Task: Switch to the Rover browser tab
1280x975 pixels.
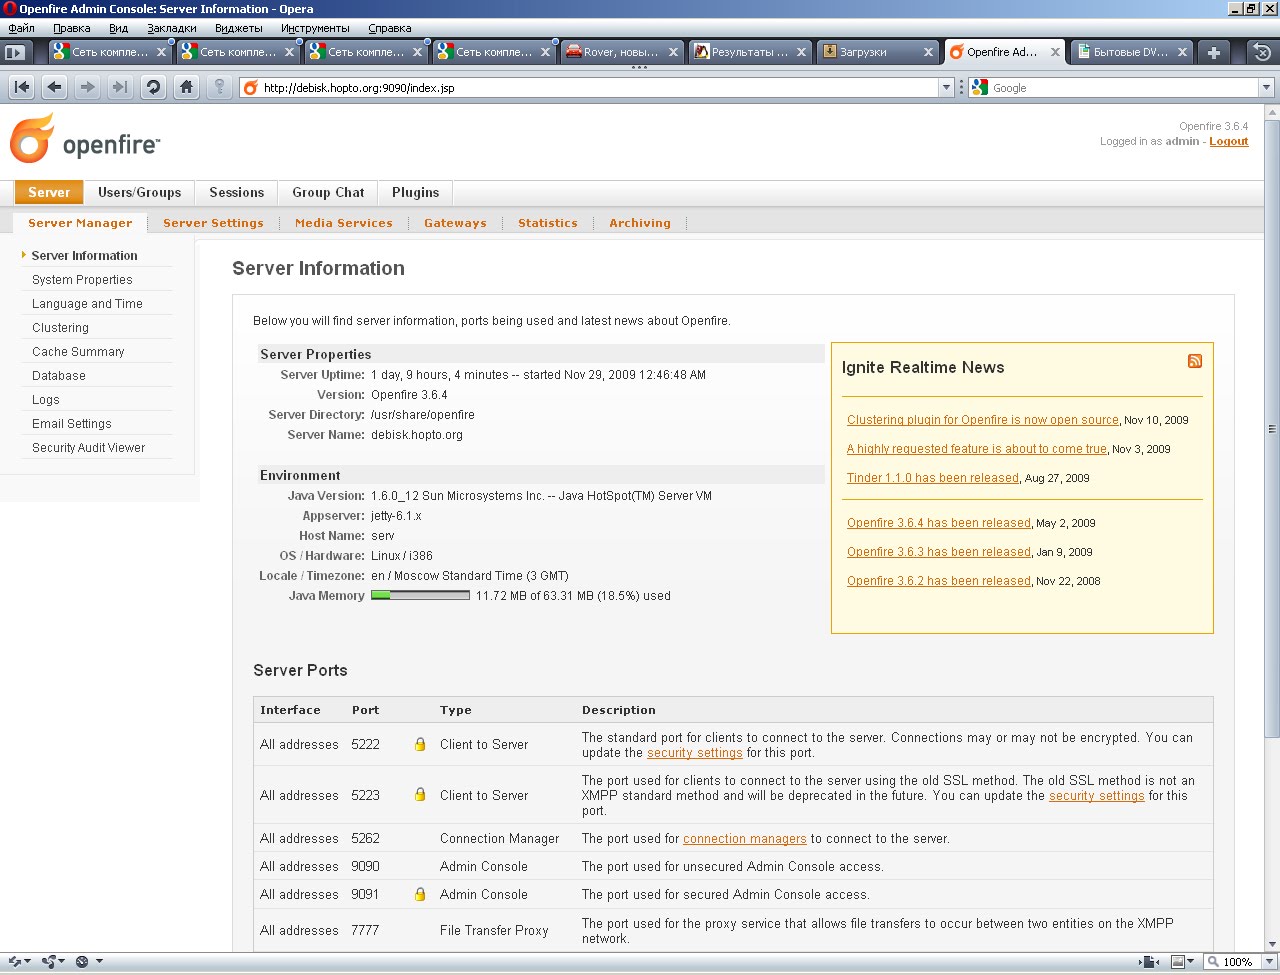Action: coord(621,52)
